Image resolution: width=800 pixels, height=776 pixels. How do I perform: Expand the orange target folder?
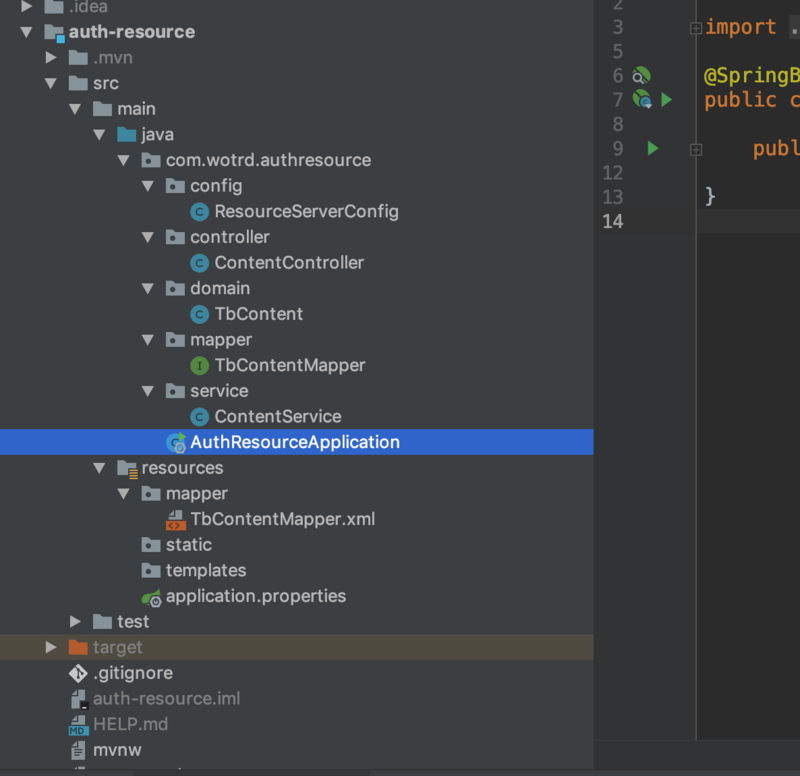coord(52,648)
